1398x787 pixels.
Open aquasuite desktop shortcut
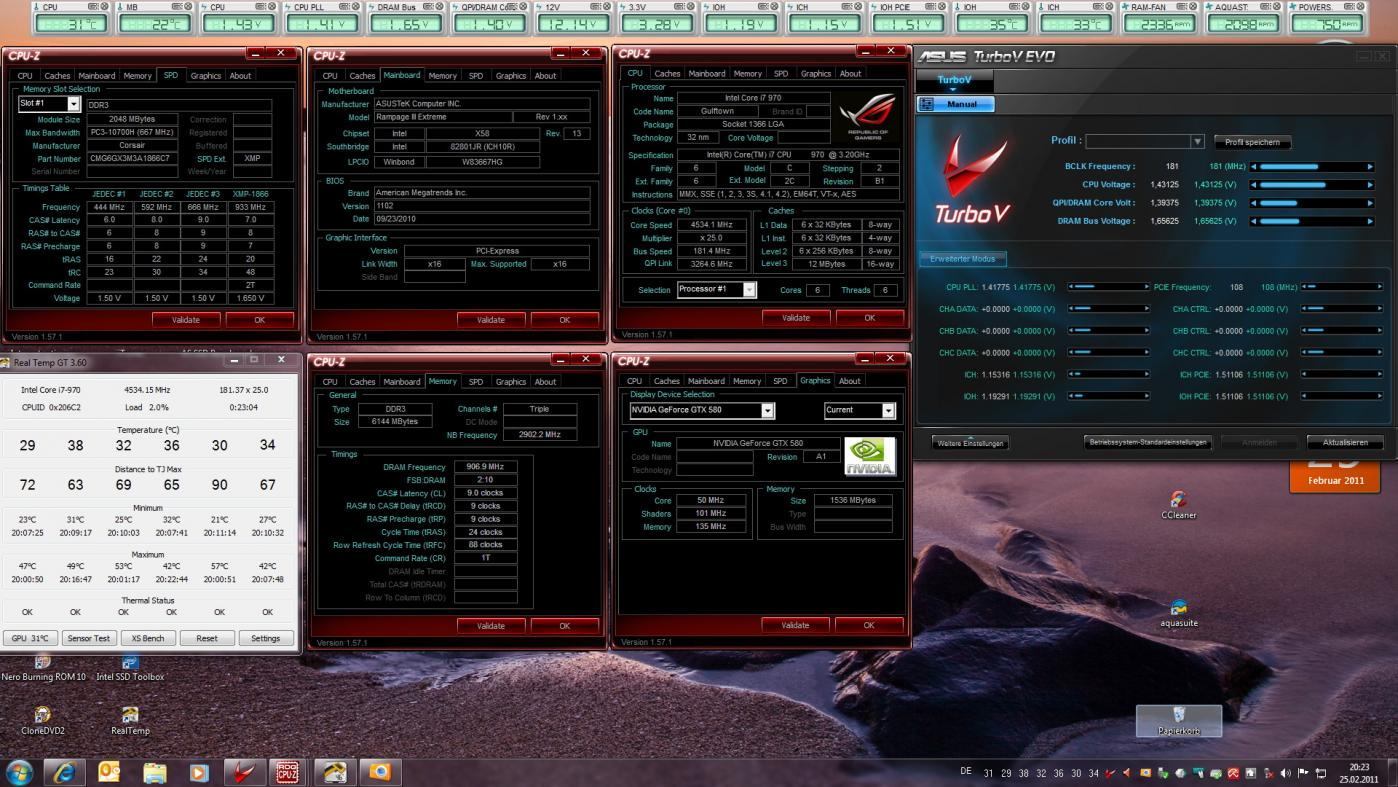point(1179,613)
